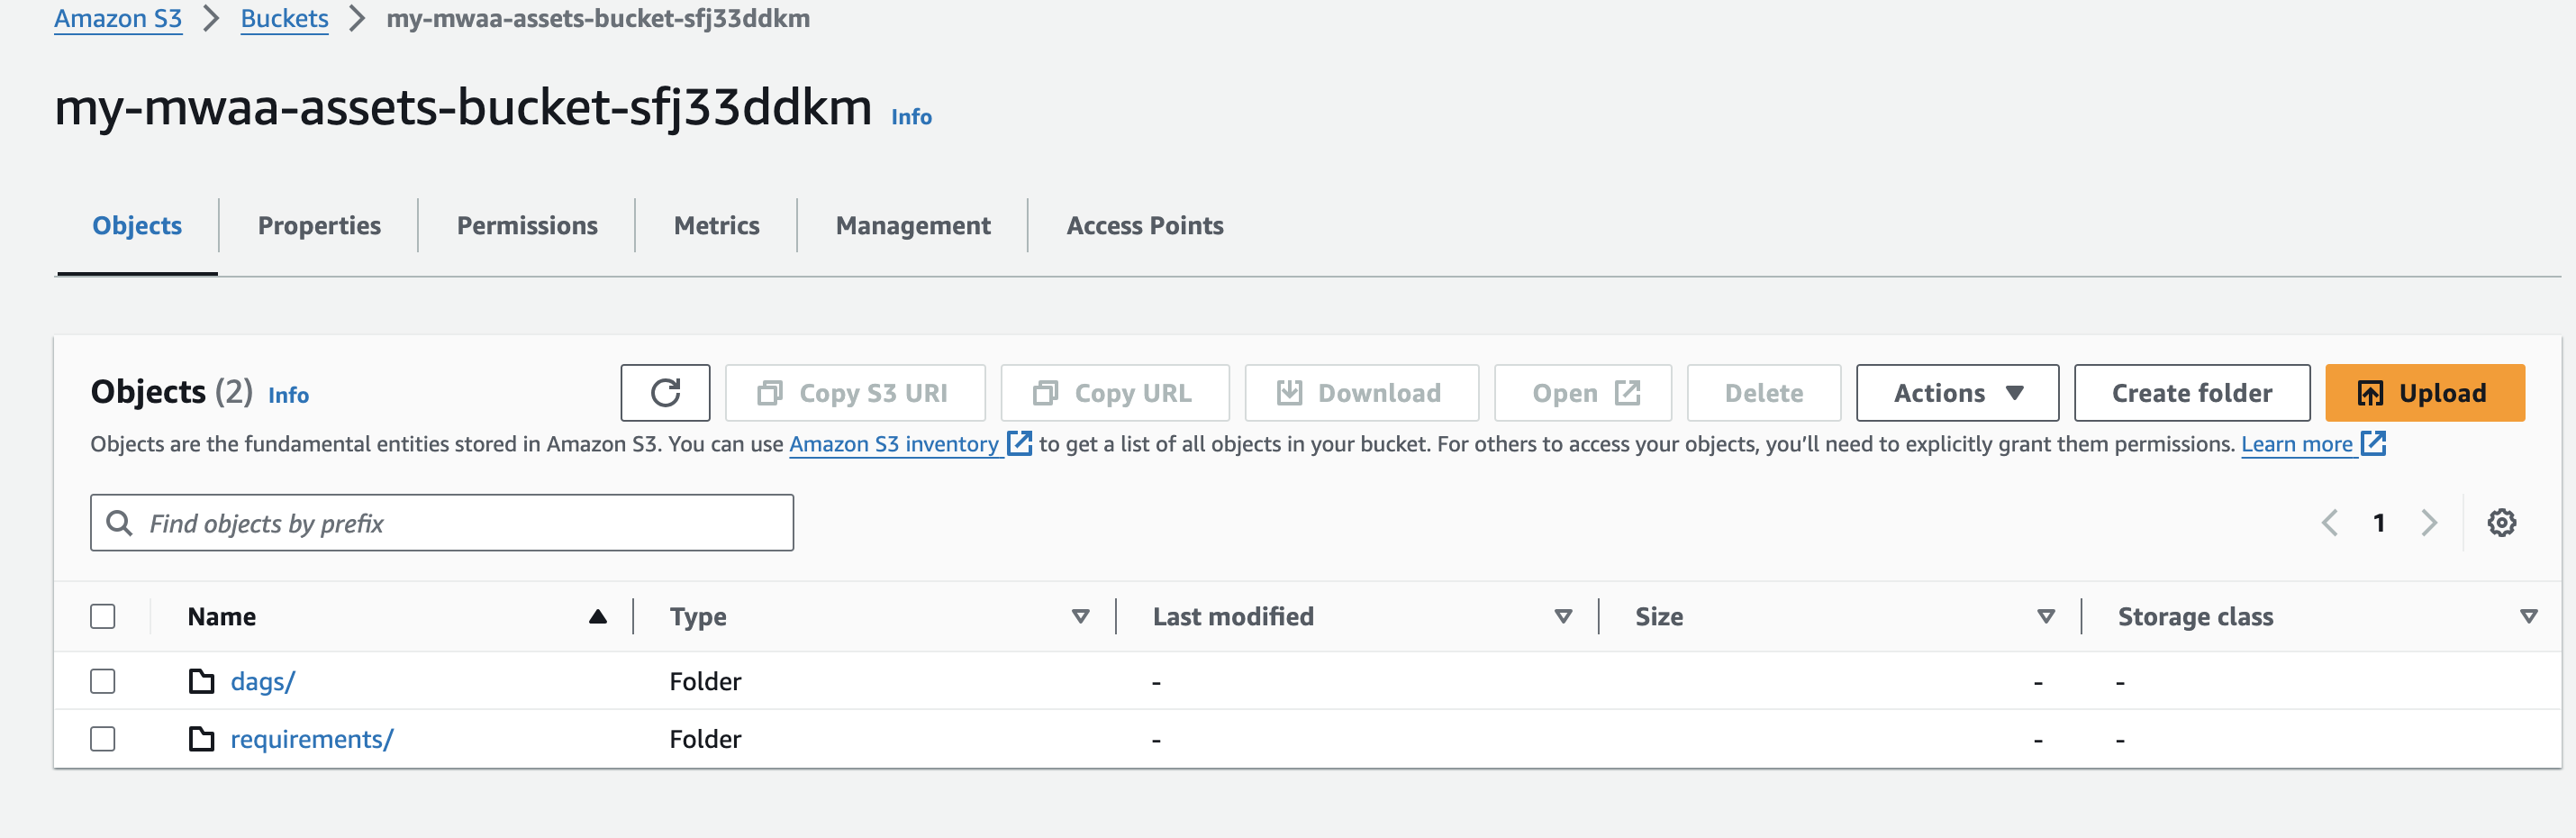The height and width of the screenshot is (838, 2576).
Task: Open Size column sort arrow
Action: pos(2046,616)
